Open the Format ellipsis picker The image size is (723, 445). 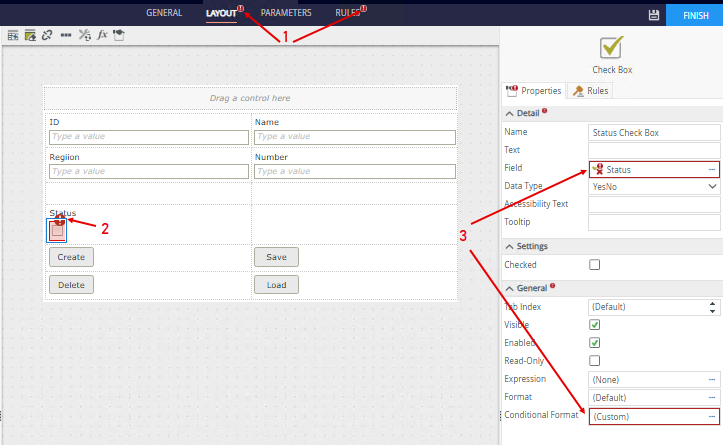pyautogui.click(x=712, y=398)
